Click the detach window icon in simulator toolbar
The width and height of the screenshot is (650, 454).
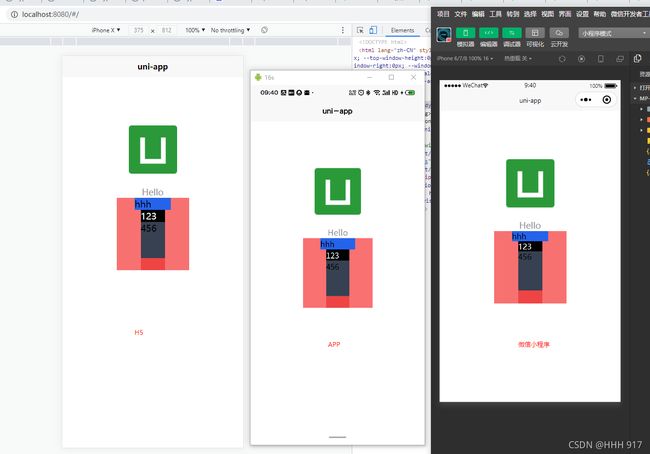click(620, 59)
